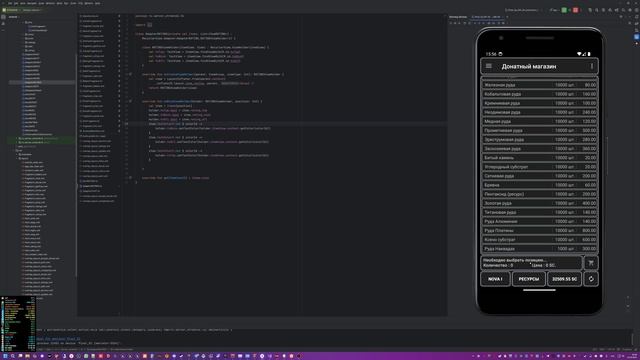Select the Белый камень row
The image size is (640, 360).
pos(540,158)
